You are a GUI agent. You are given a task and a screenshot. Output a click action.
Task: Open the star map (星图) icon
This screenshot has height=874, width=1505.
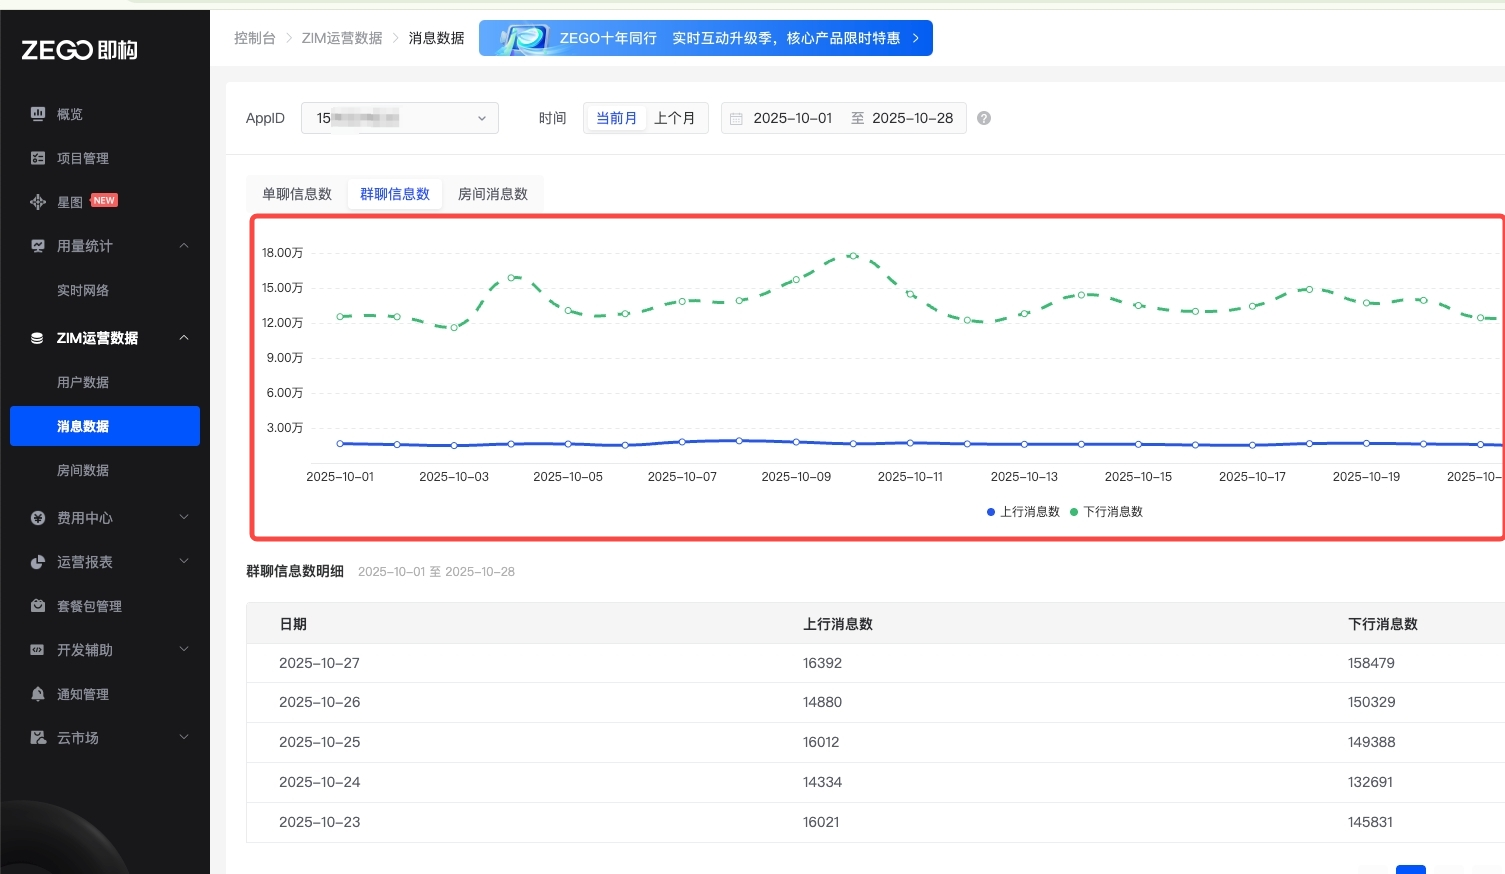[38, 202]
